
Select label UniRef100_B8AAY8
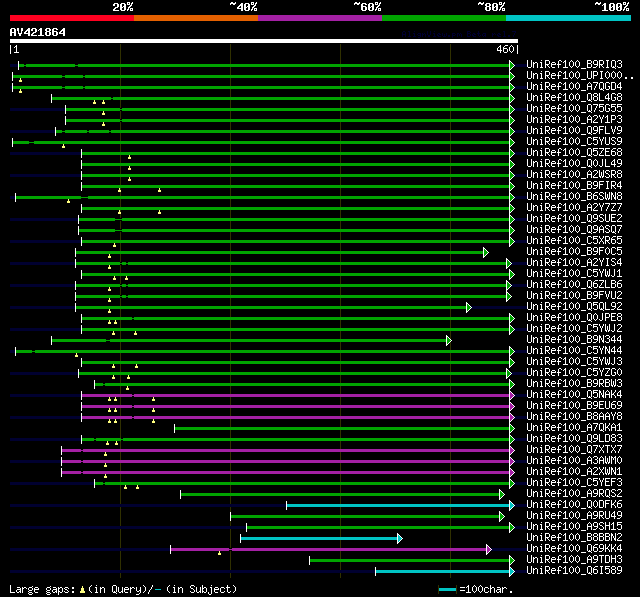click(574, 417)
